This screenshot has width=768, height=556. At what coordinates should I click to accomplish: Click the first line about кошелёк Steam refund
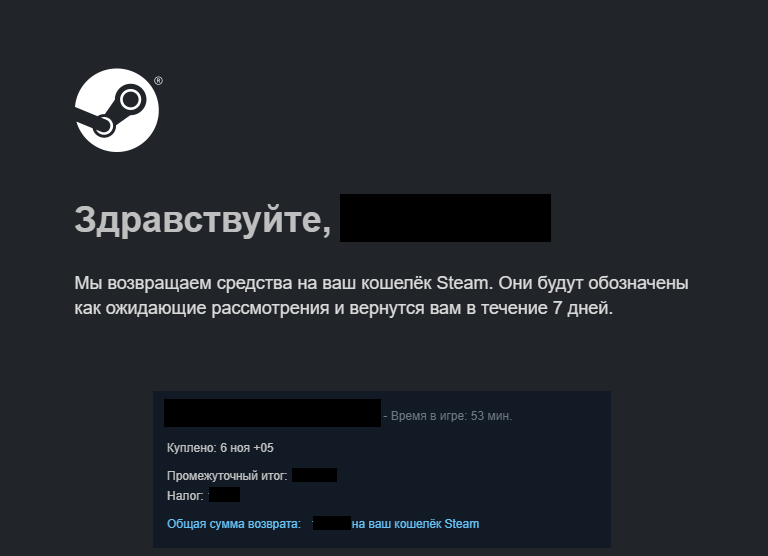[381, 283]
